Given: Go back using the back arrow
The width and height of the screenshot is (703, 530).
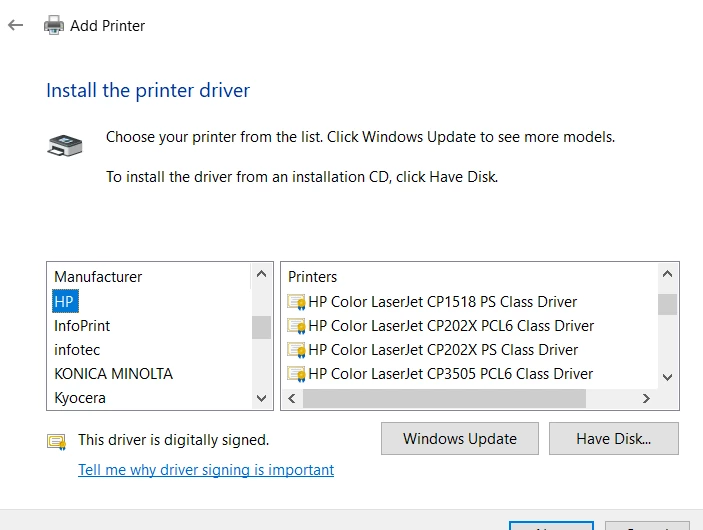Looking at the screenshot, I should pyautogui.click(x=16, y=26).
